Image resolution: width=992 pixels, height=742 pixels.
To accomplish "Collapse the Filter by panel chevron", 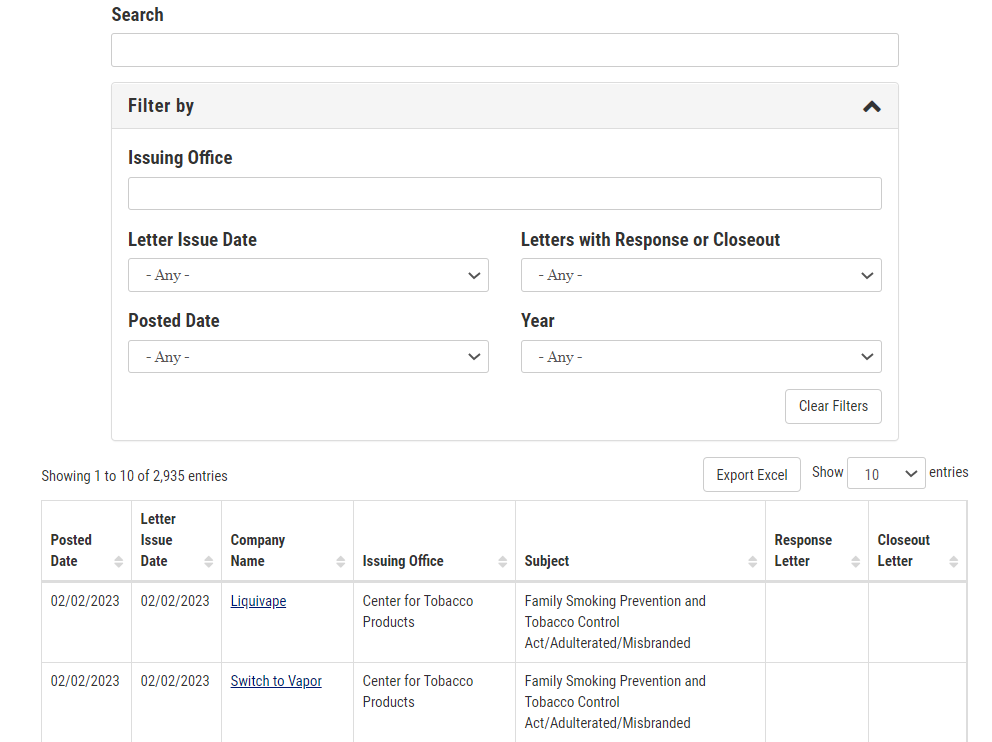I will tap(872, 106).
